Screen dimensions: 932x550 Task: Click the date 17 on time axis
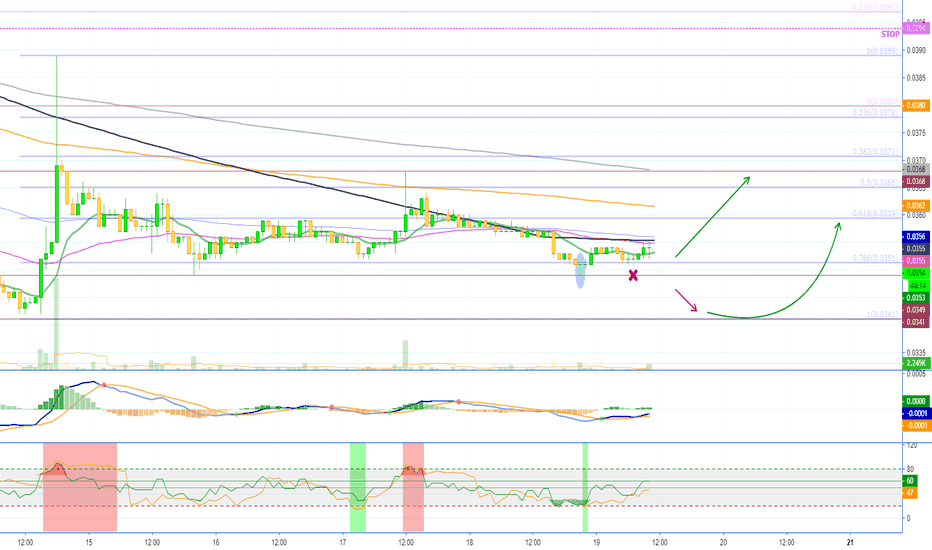pyautogui.click(x=342, y=542)
